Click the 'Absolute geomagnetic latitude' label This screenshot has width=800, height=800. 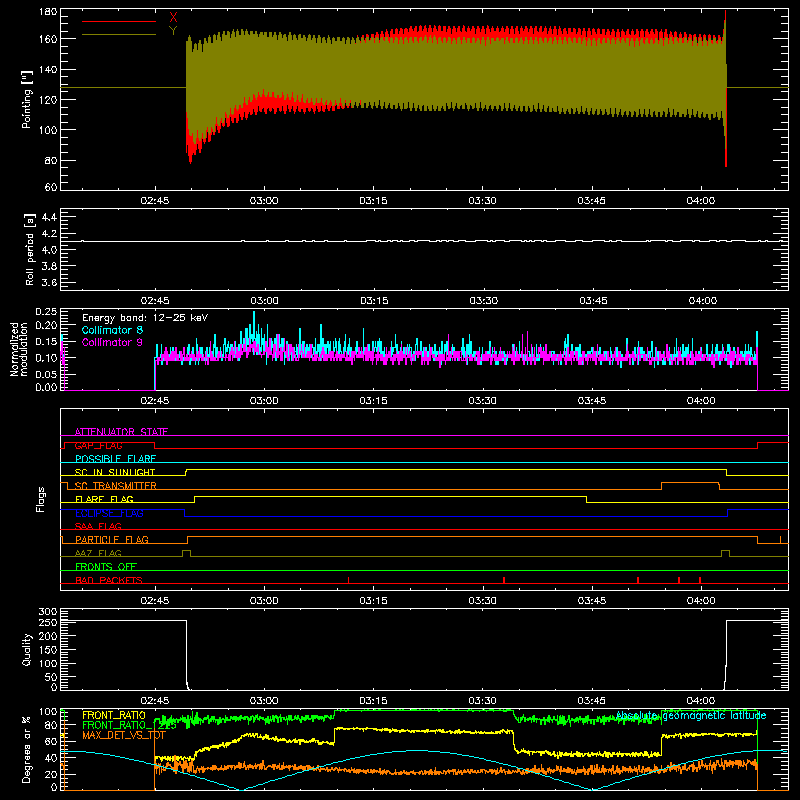(691, 715)
